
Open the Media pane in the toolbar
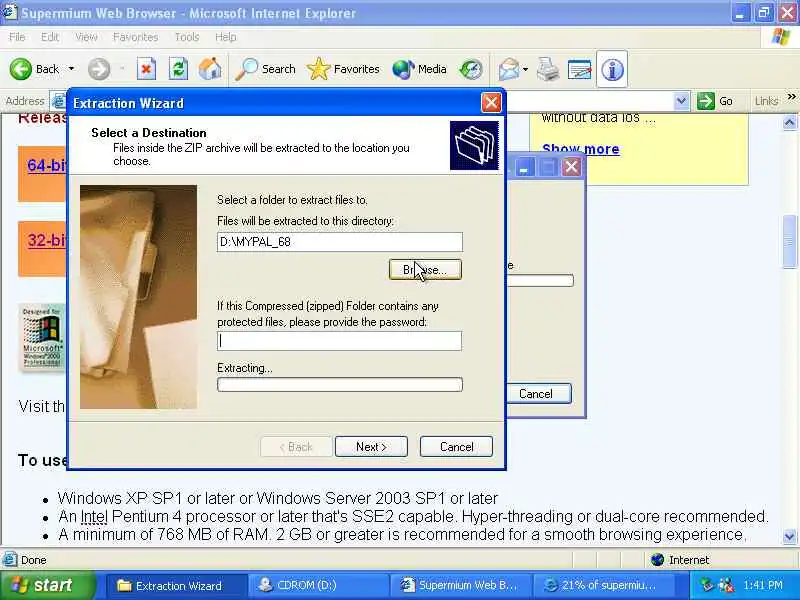coord(419,69)
